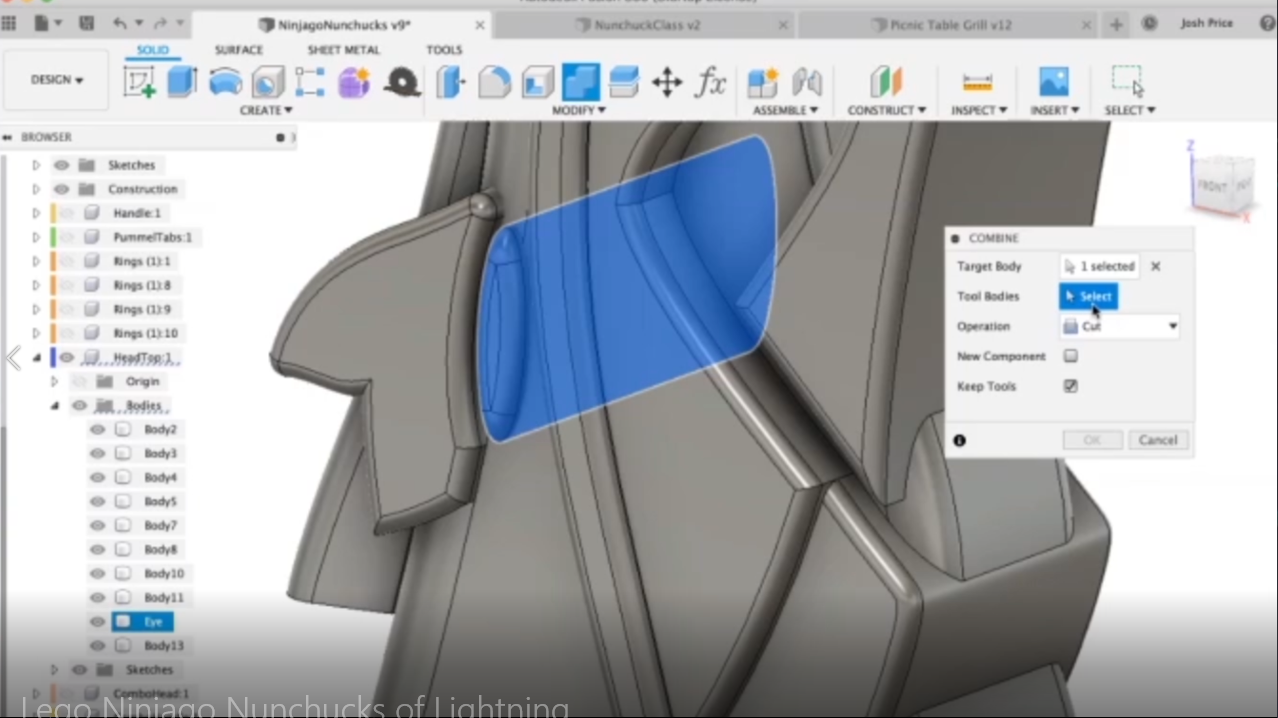1278x718 pixels.
Task: Click the highlighted Combine tool icon
Action: coord(580,81)
